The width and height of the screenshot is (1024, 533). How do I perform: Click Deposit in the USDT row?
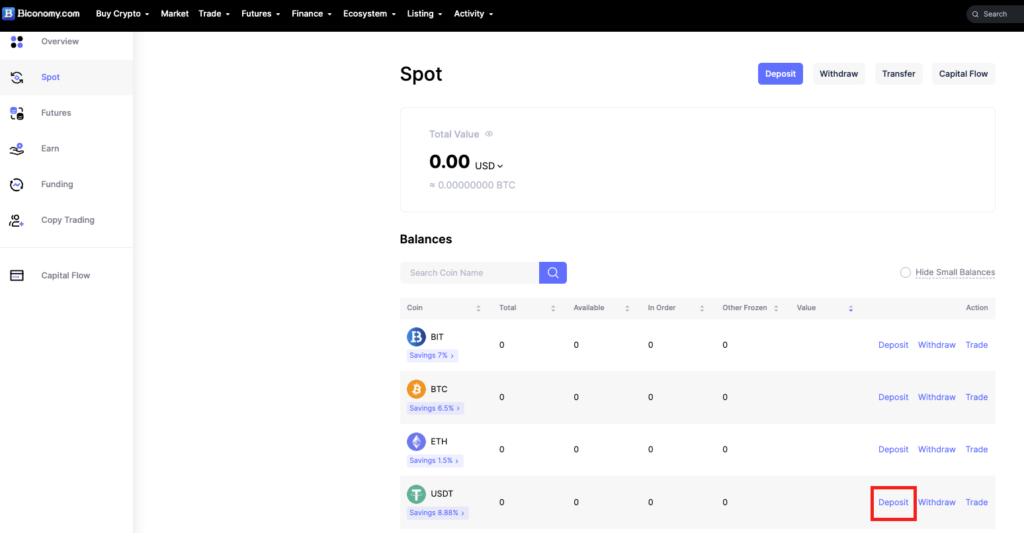893,502
